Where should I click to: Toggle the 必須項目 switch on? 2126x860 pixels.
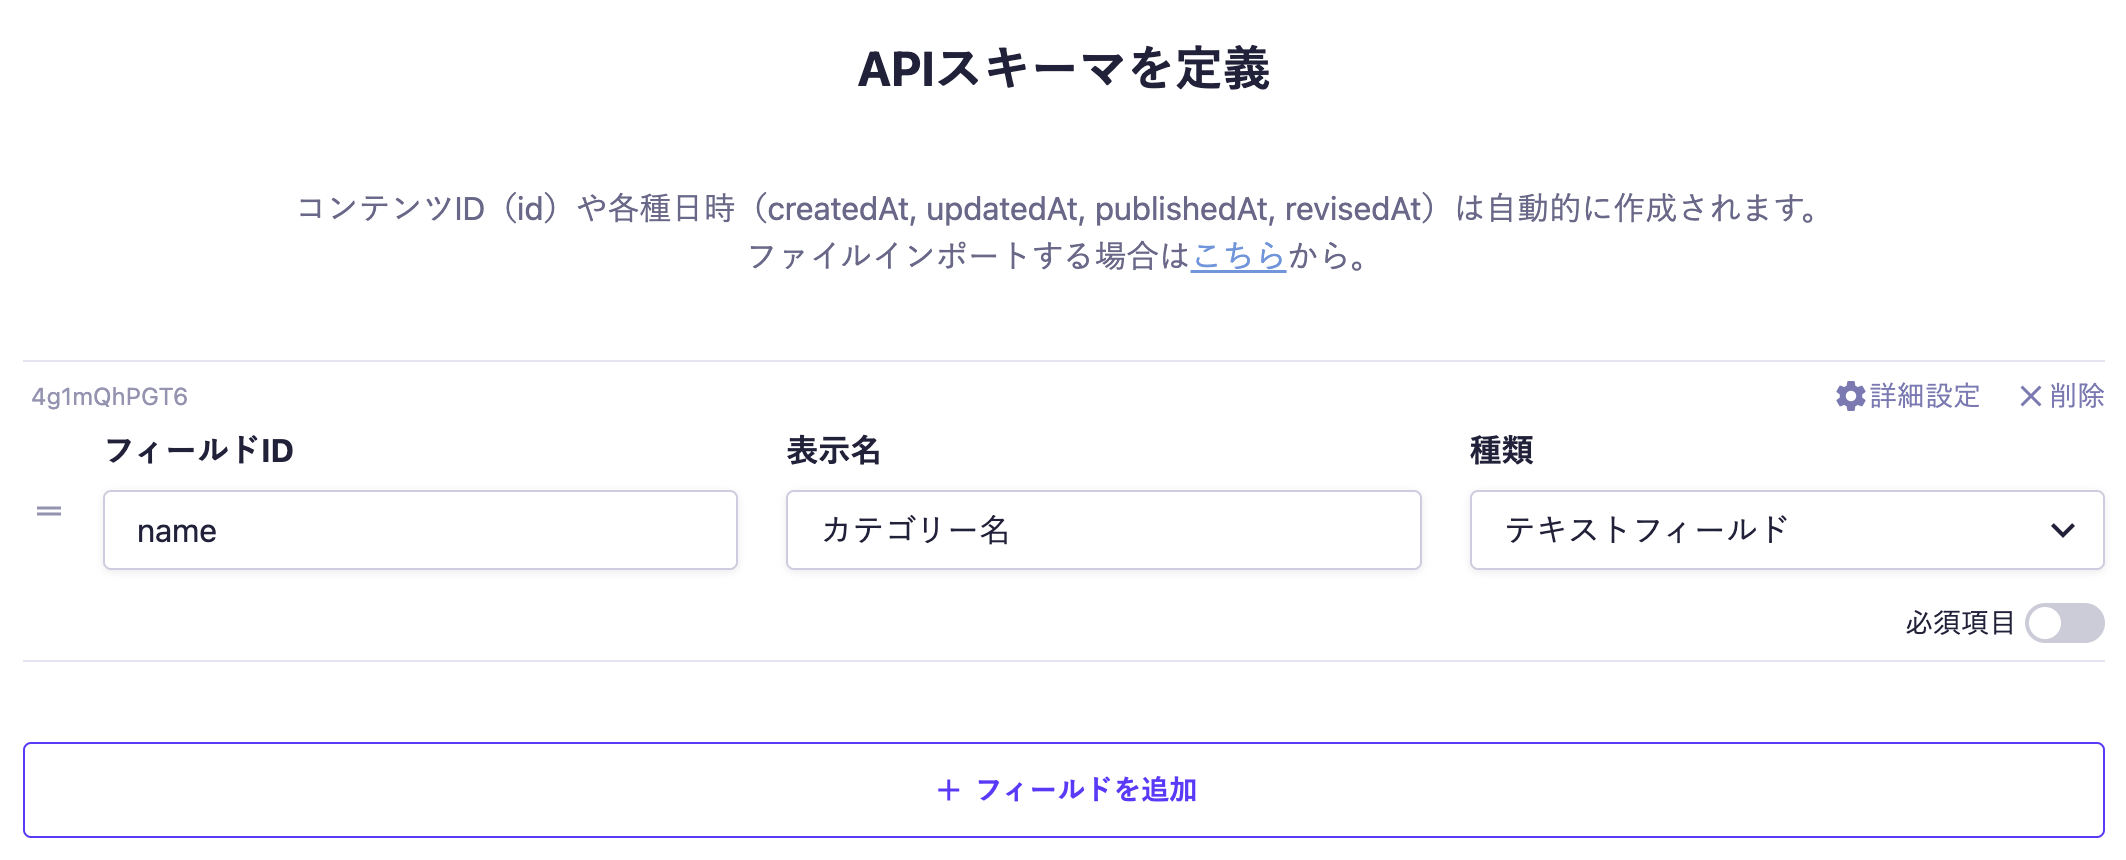click(x=2064, y=623)
